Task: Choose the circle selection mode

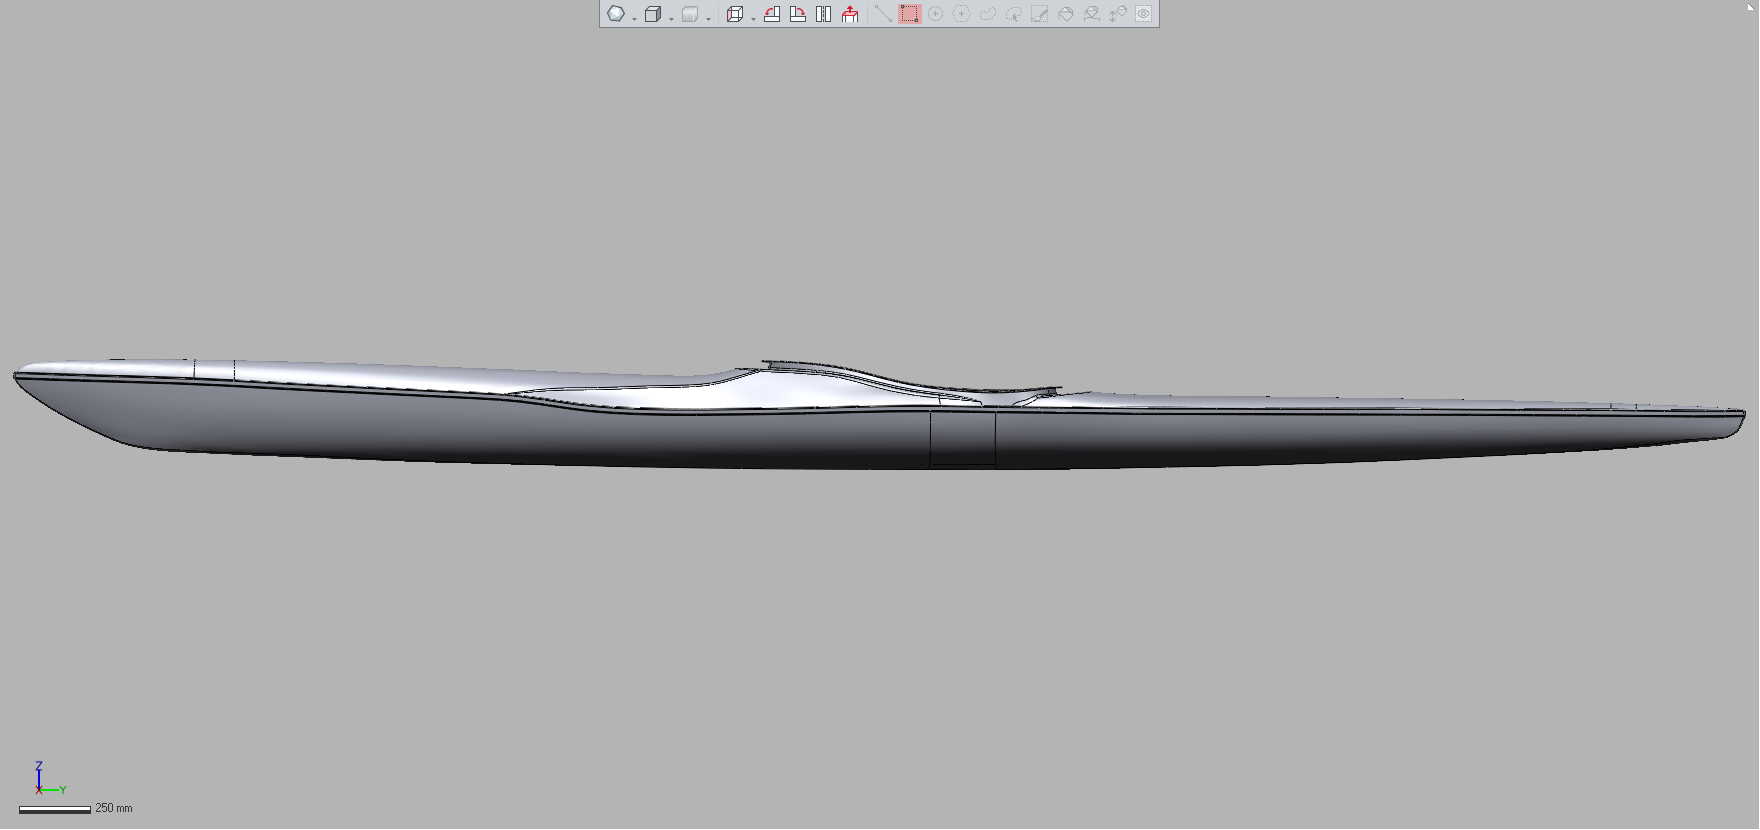Action: [x=935, y=14]
